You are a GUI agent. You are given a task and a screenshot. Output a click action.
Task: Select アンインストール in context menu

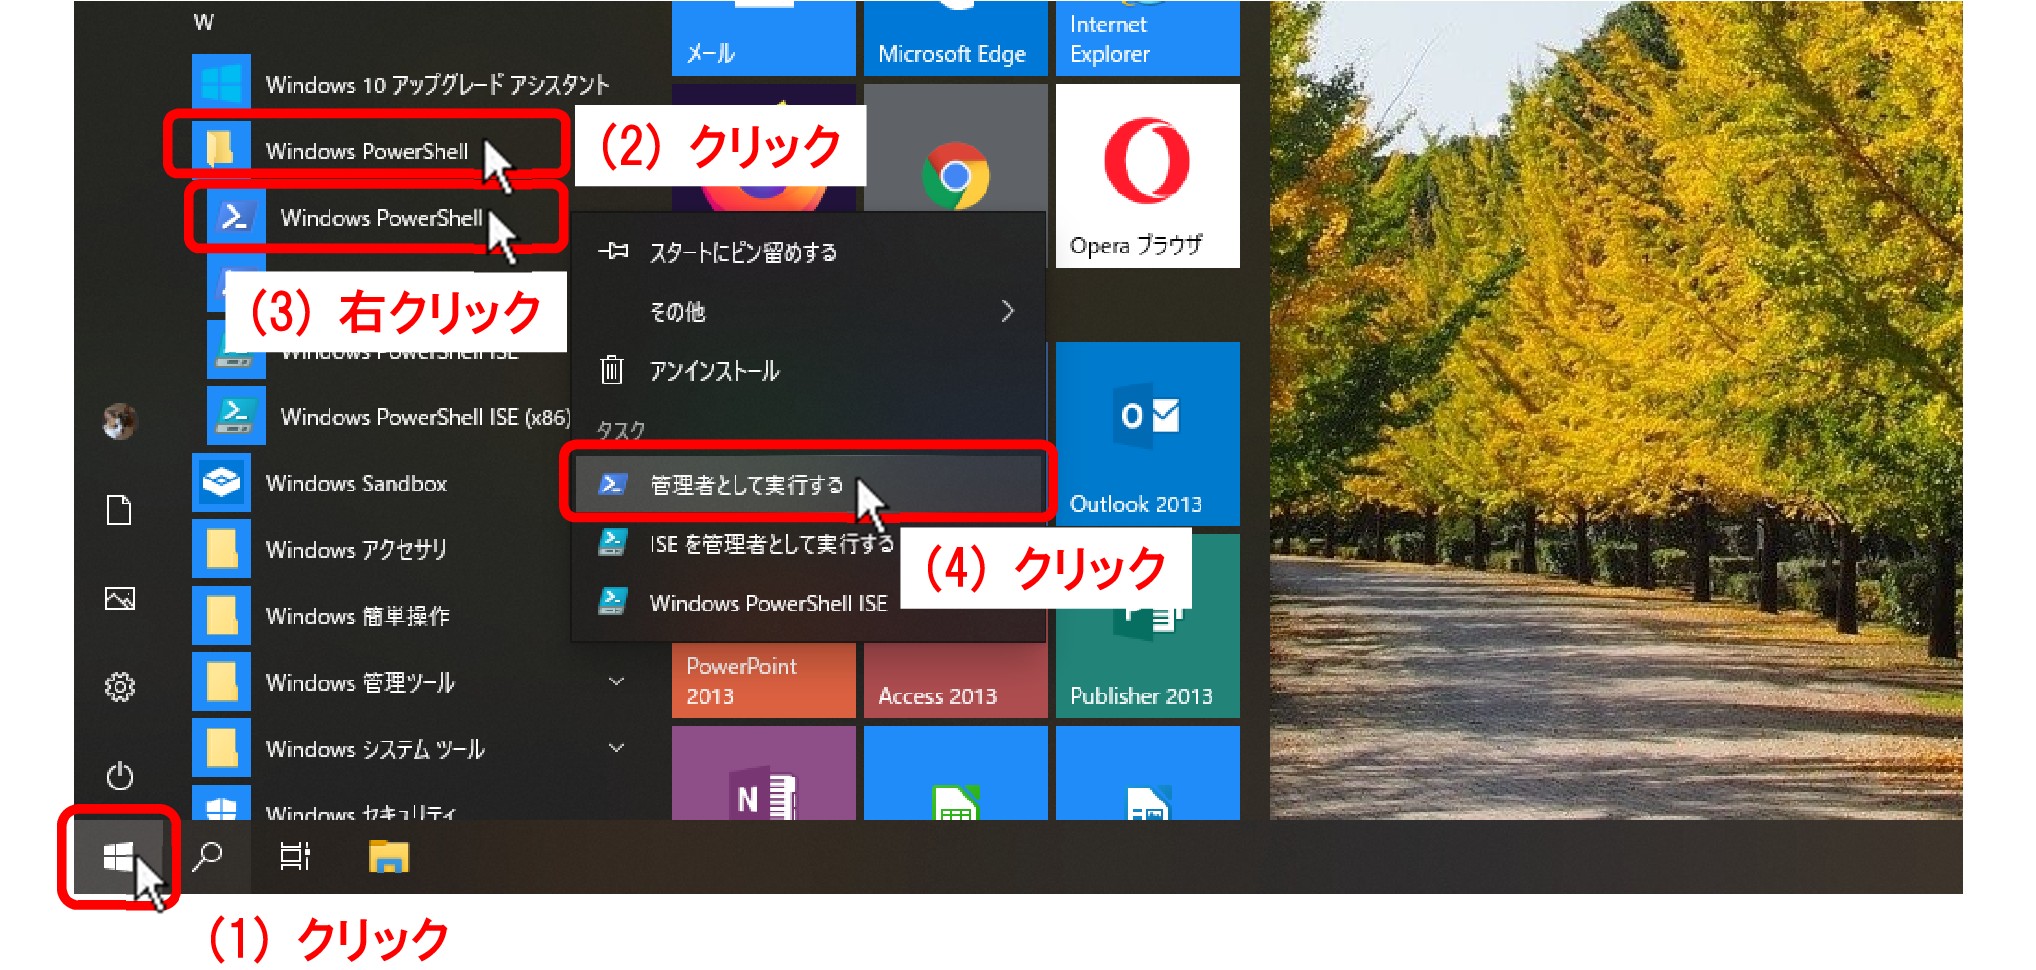click(808, 371)
